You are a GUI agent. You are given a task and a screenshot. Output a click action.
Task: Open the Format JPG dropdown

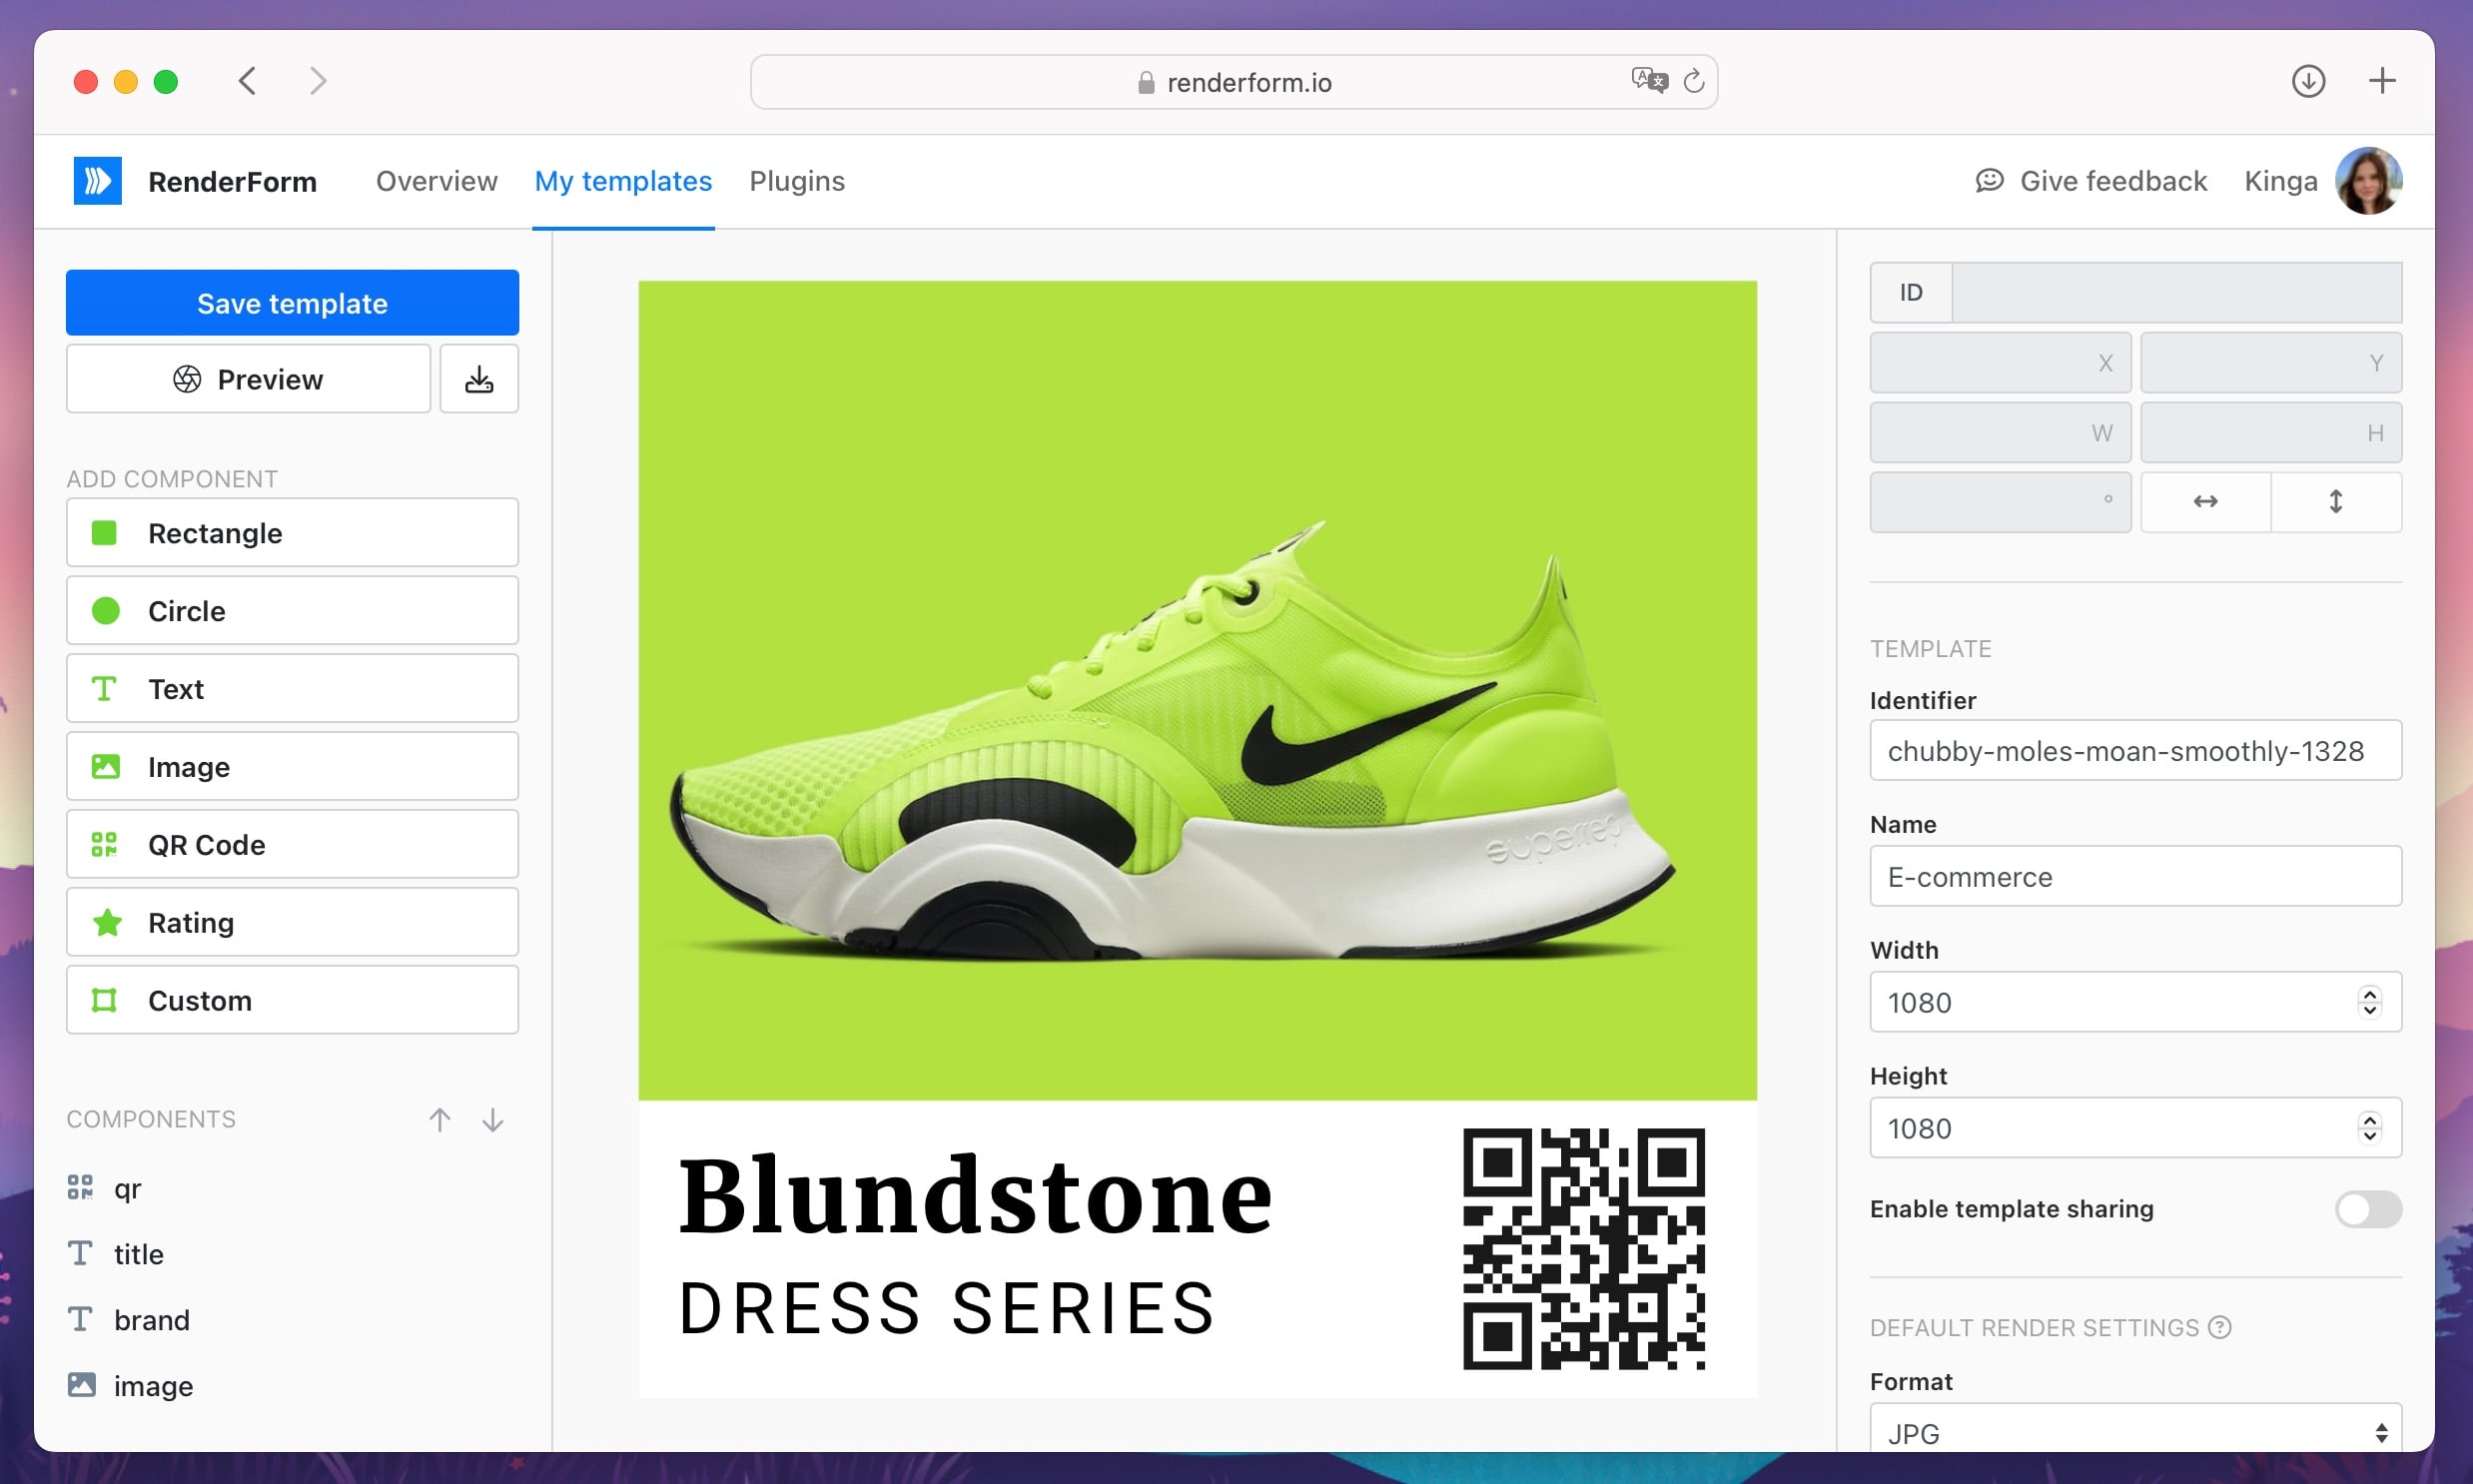[x=2135, y=1428]
